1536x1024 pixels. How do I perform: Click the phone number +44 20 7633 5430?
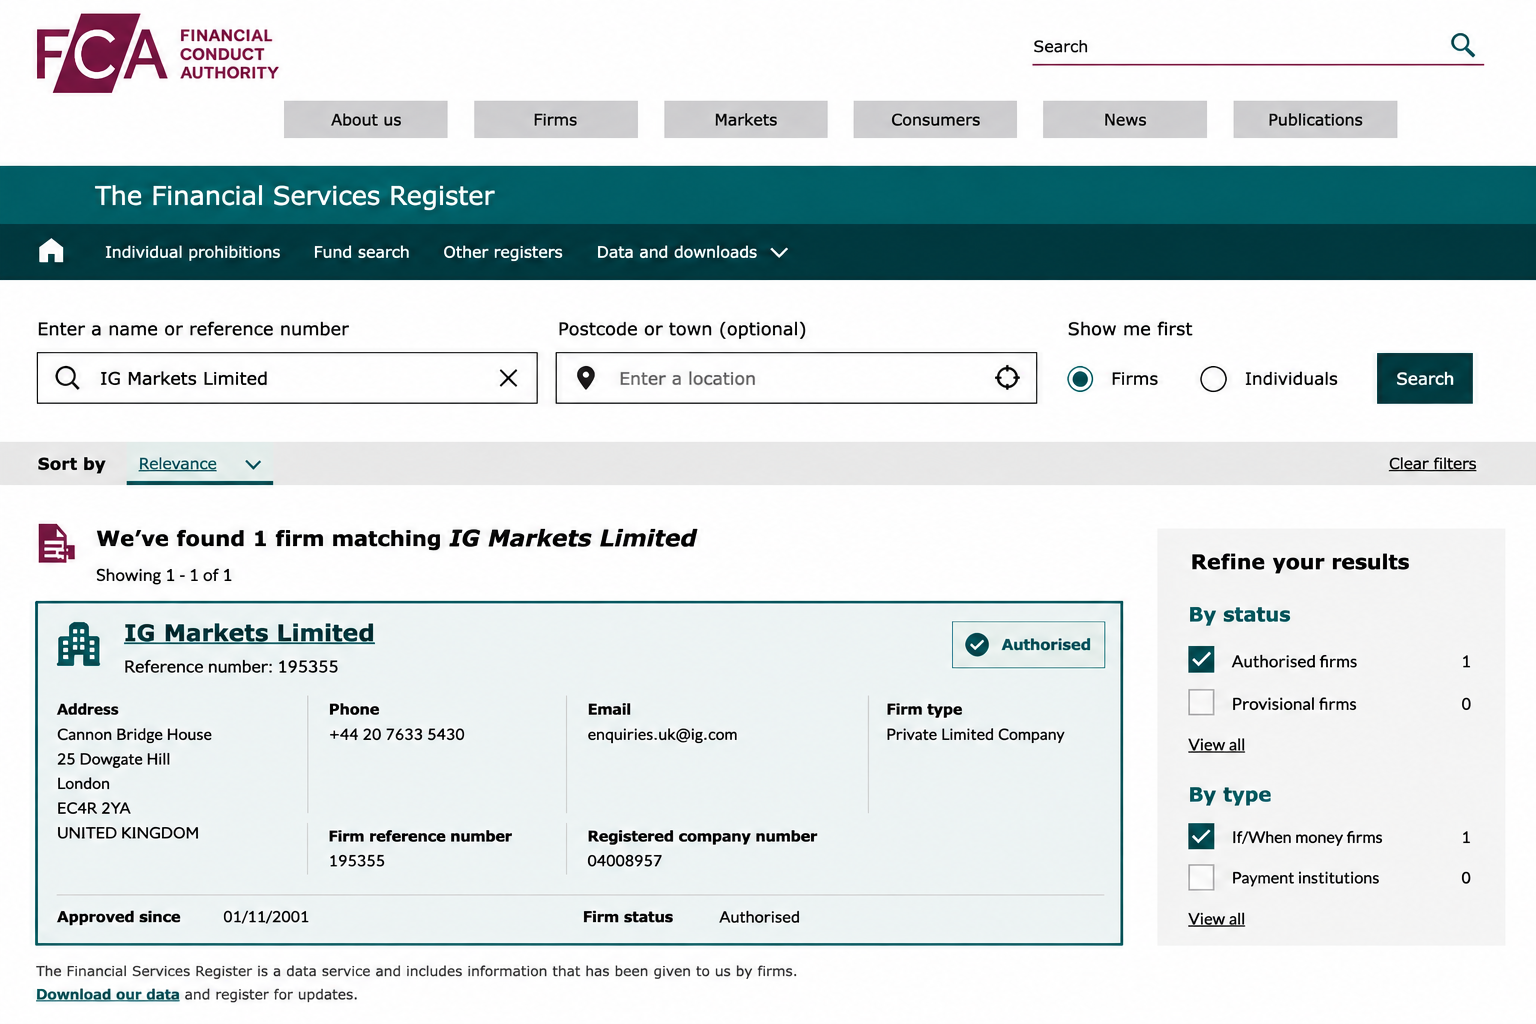coord(397,734)
